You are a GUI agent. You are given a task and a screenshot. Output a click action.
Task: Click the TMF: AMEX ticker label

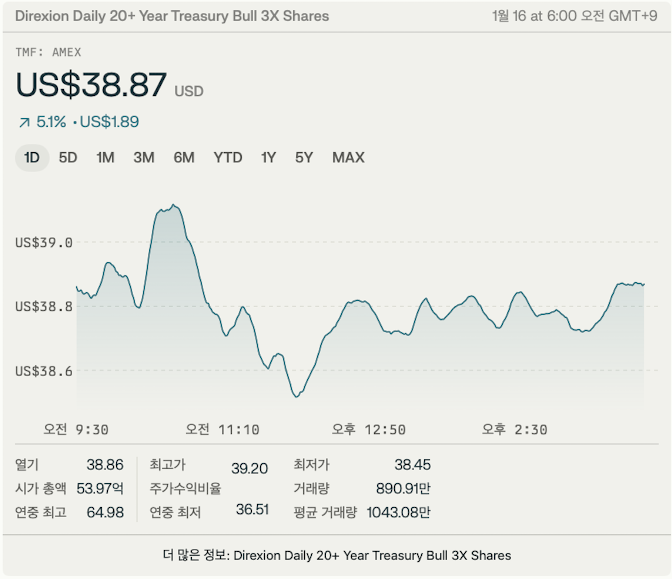[x=48, y=52]
